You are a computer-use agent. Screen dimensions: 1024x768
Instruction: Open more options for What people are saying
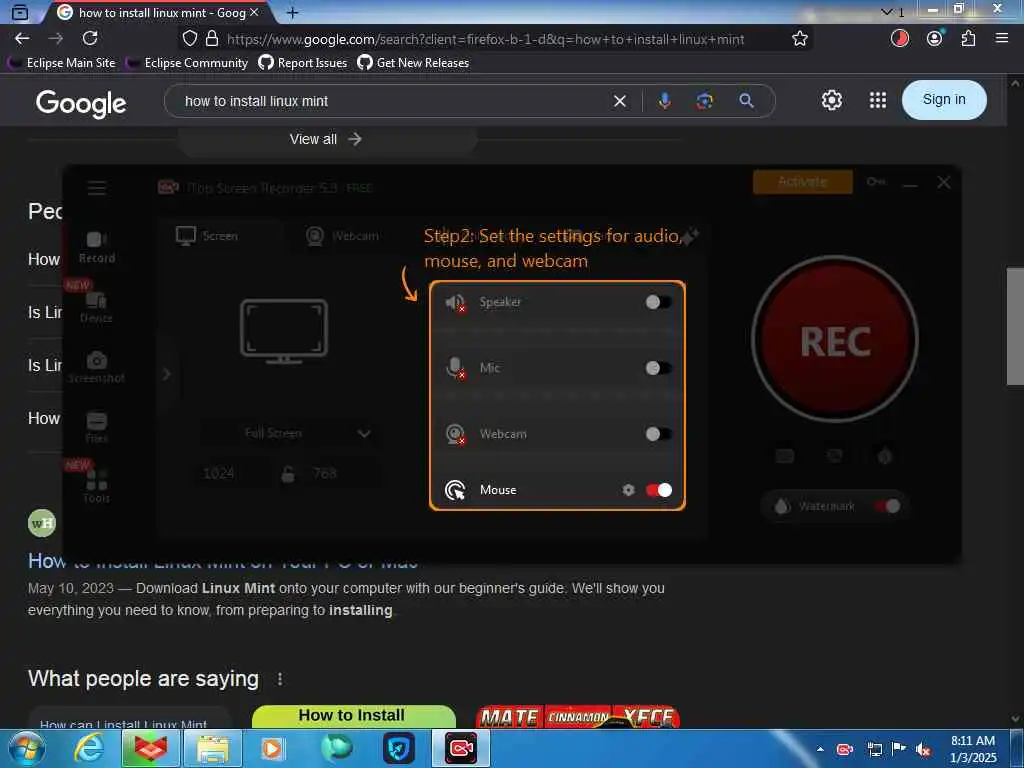pos(280,679)
